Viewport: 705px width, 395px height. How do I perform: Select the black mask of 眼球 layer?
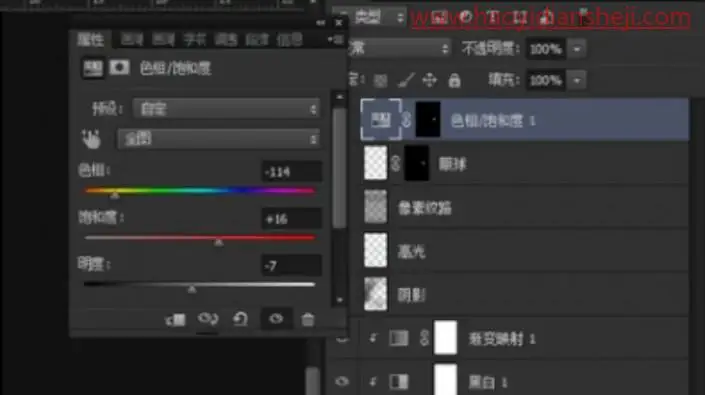[417, 163]
